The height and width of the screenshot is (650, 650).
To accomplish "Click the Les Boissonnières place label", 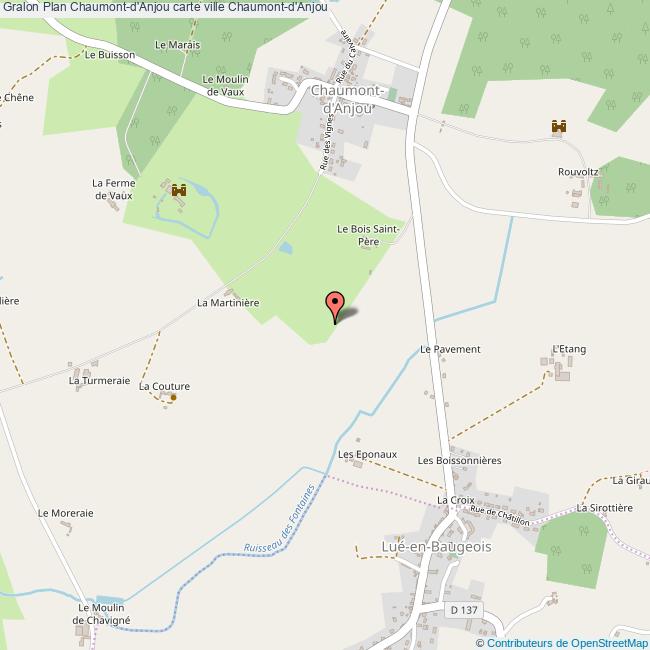I will coord(459,461).
